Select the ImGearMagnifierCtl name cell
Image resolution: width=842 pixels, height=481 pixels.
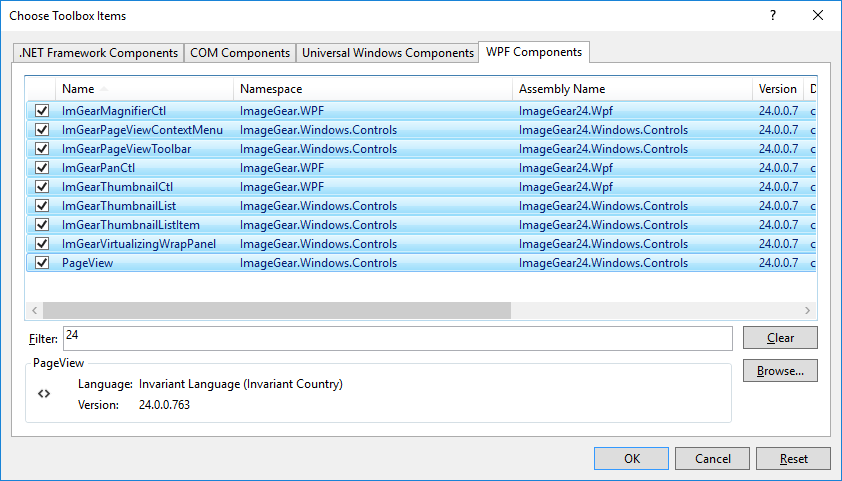[114, 111]
